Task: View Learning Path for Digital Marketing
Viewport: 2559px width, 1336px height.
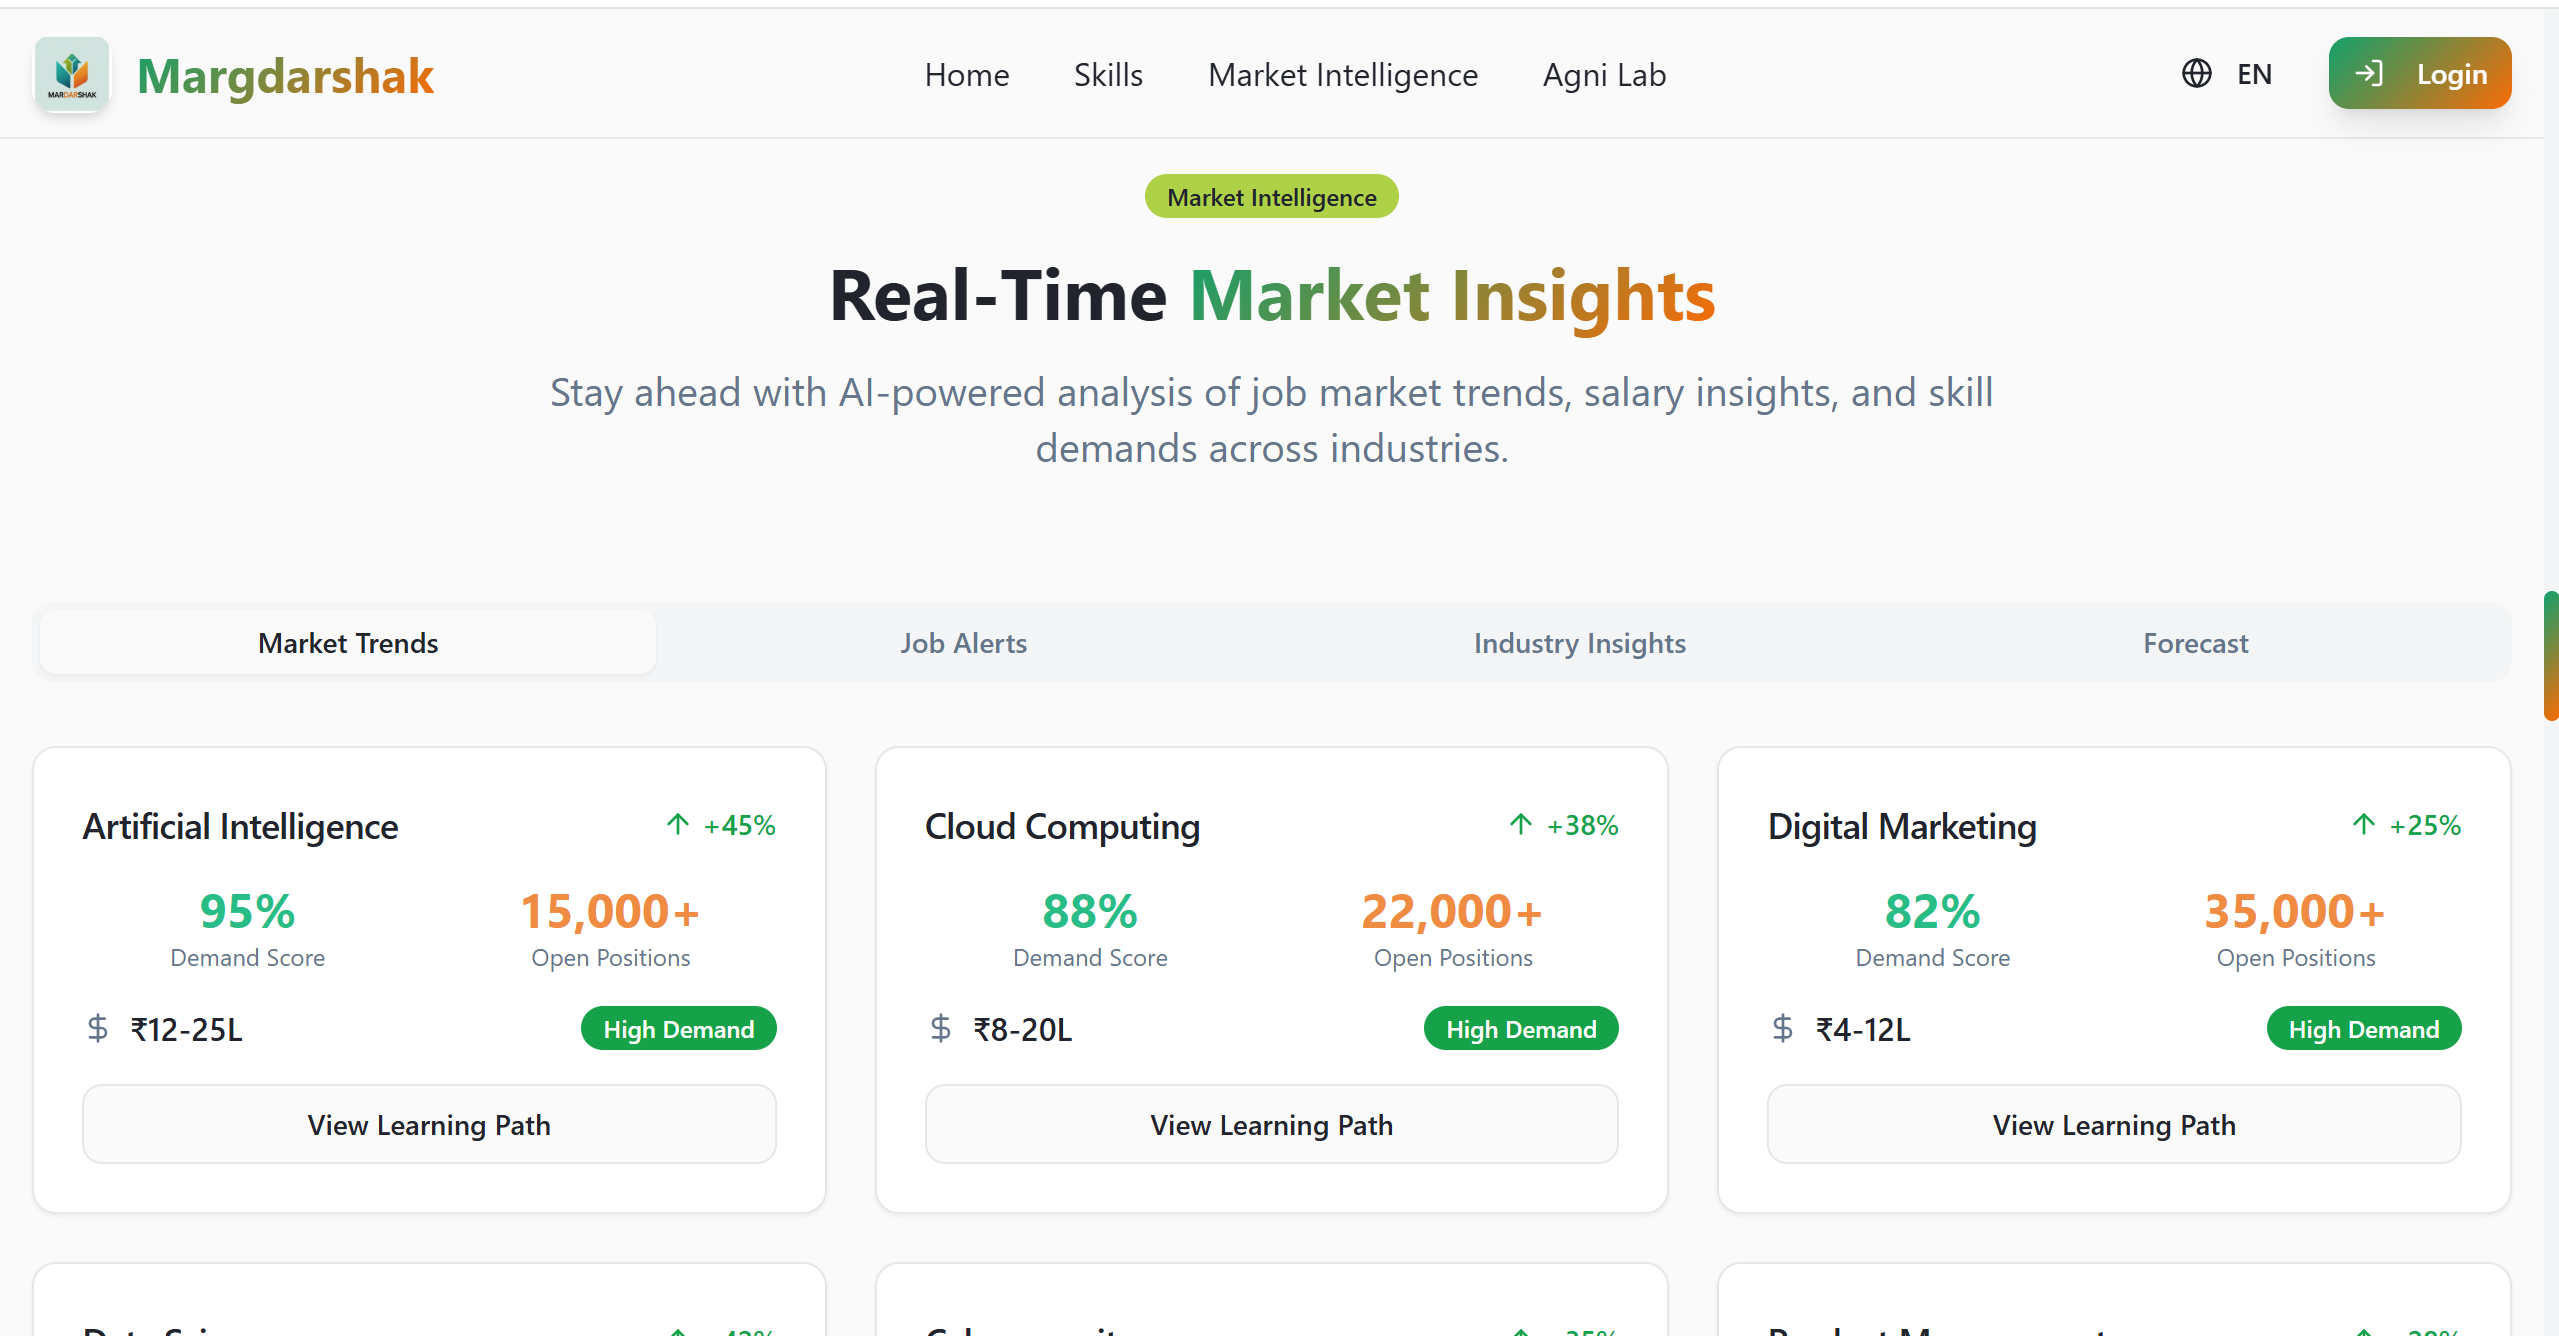Action: tap(2114, 1124)
